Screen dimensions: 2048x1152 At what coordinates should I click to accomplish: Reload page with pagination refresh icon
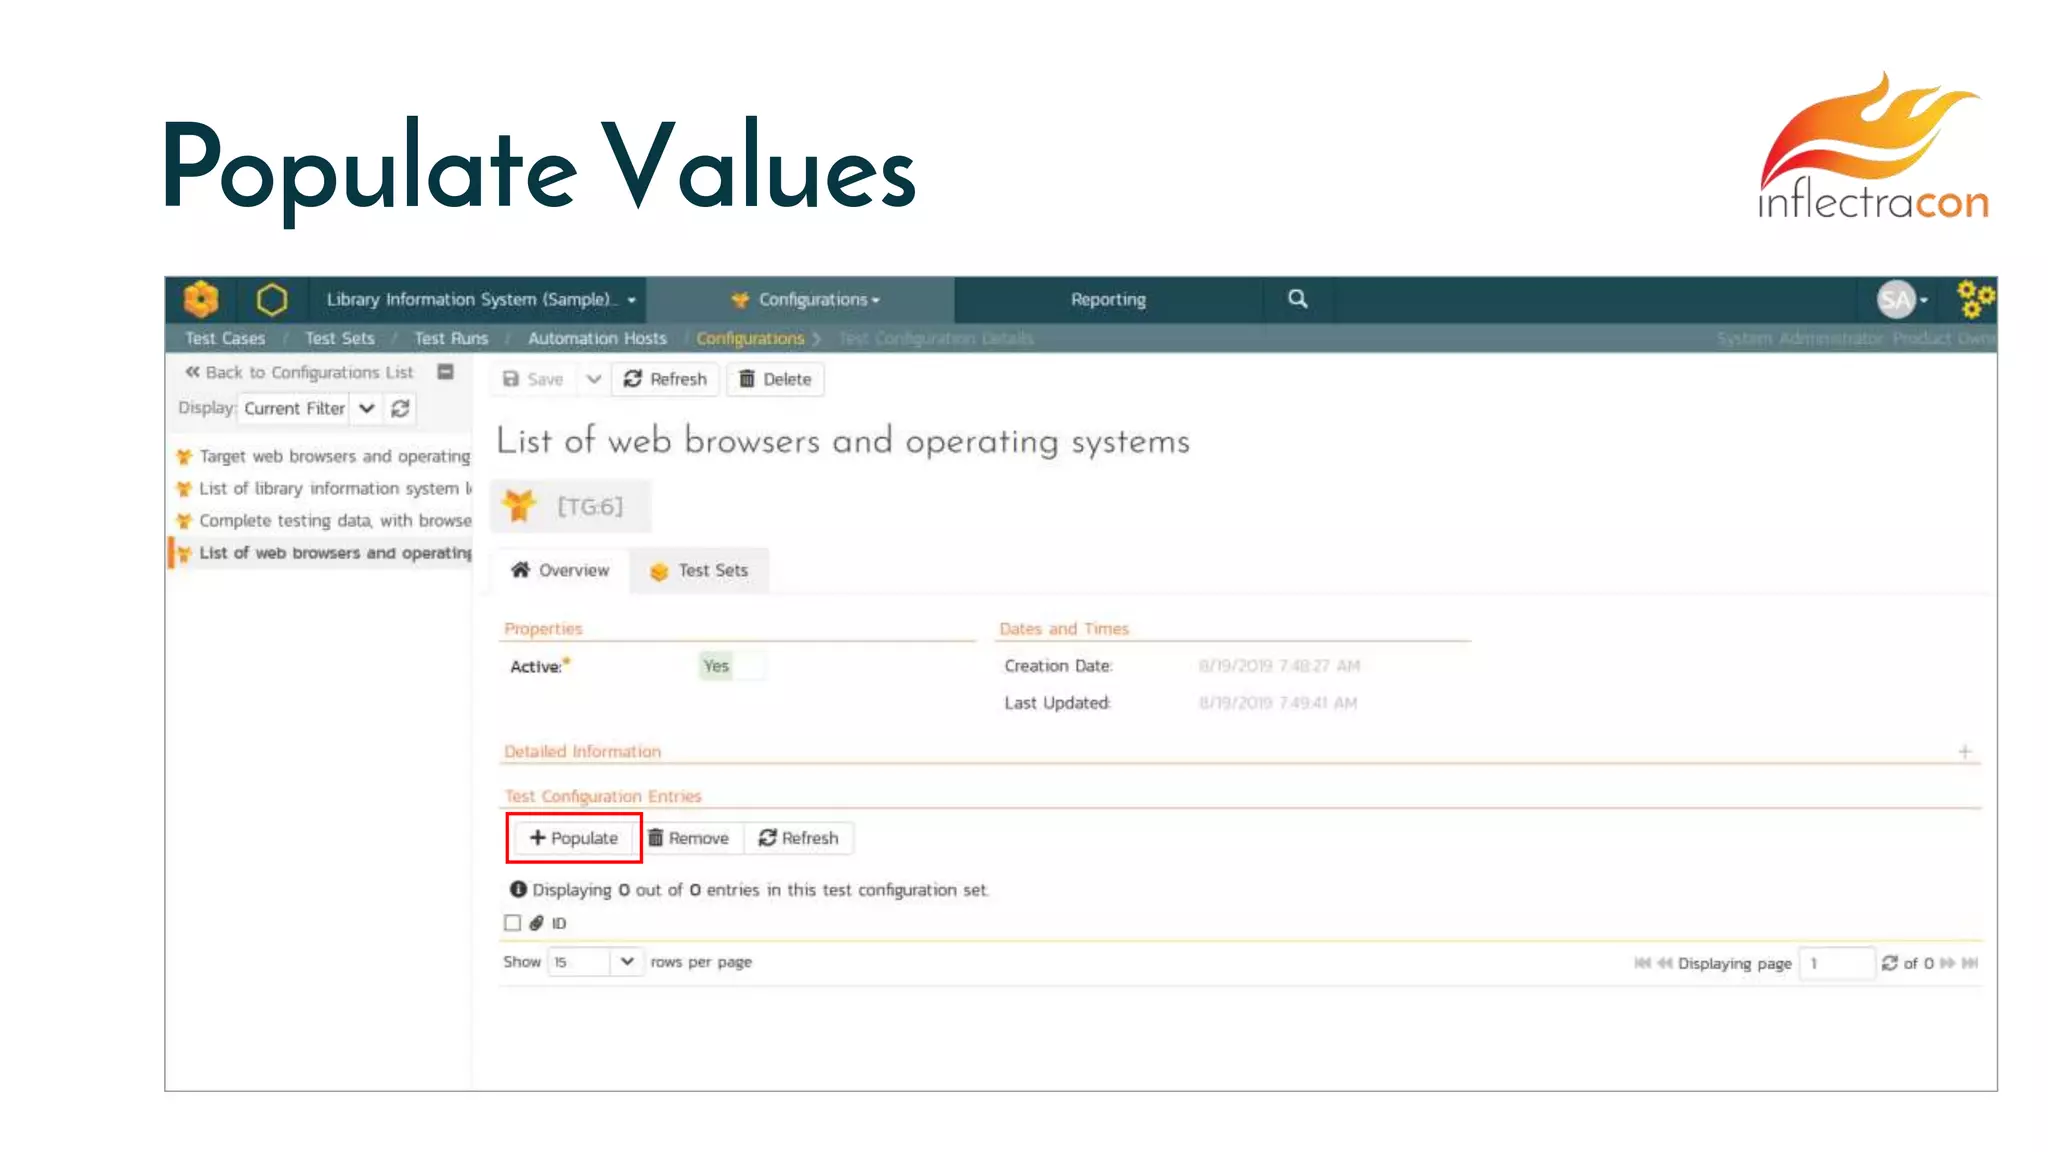click(x=1889, y=963)
